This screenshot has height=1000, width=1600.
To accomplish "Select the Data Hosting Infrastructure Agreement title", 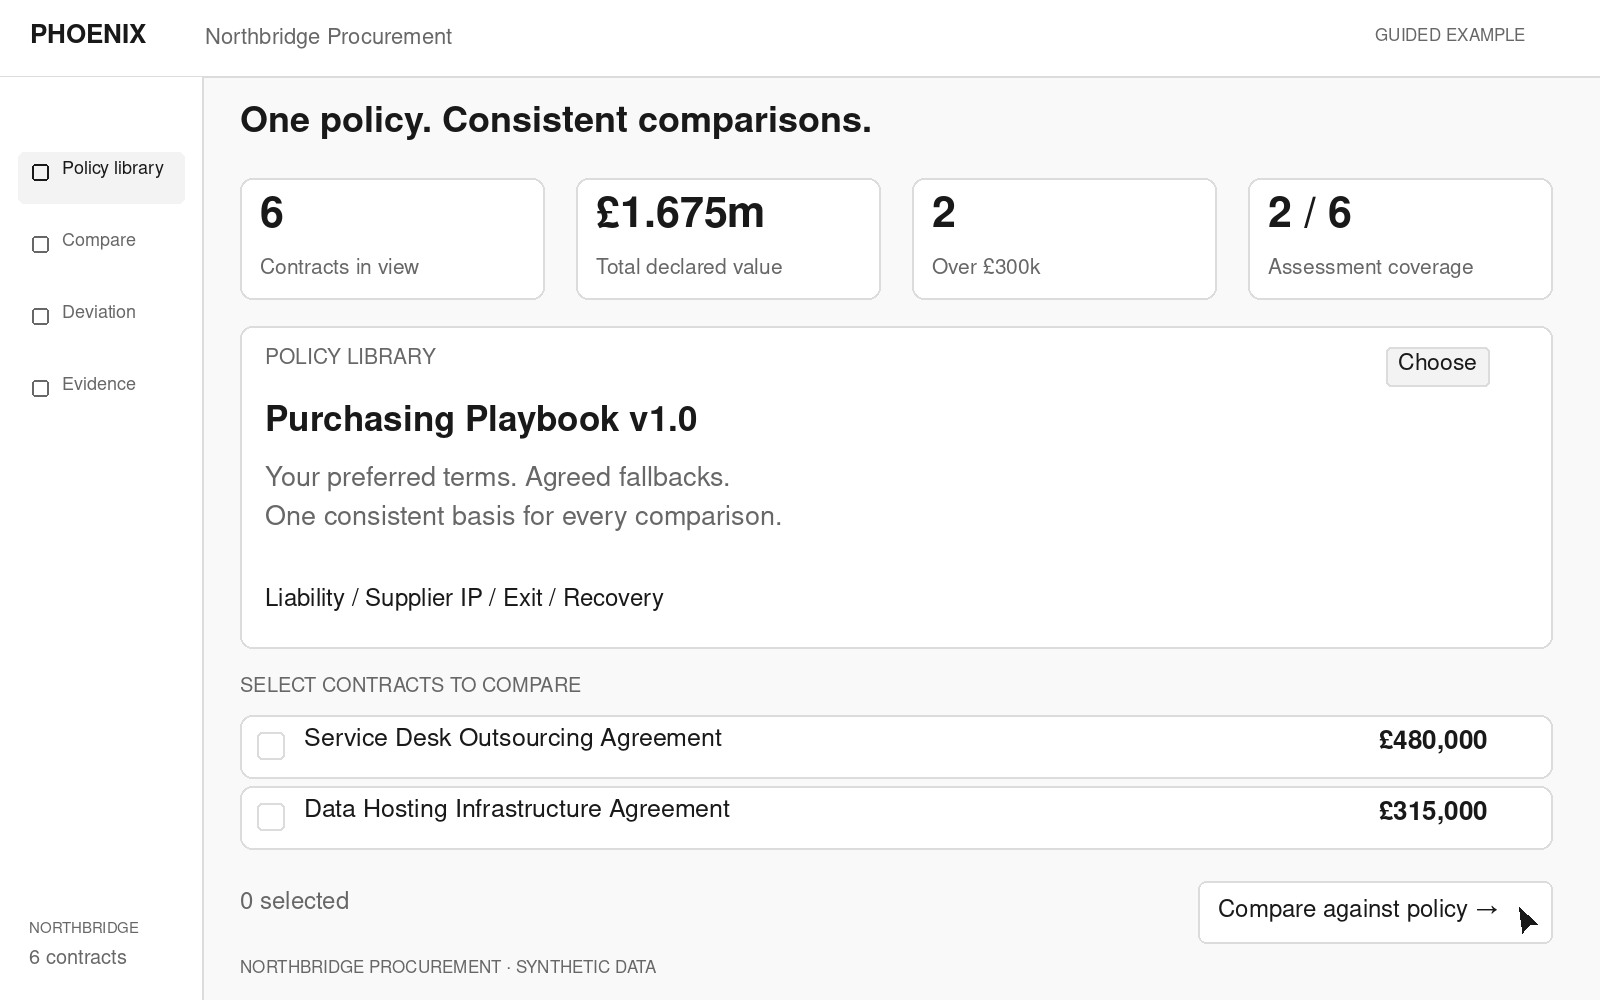I will click(x=517, y=809).
